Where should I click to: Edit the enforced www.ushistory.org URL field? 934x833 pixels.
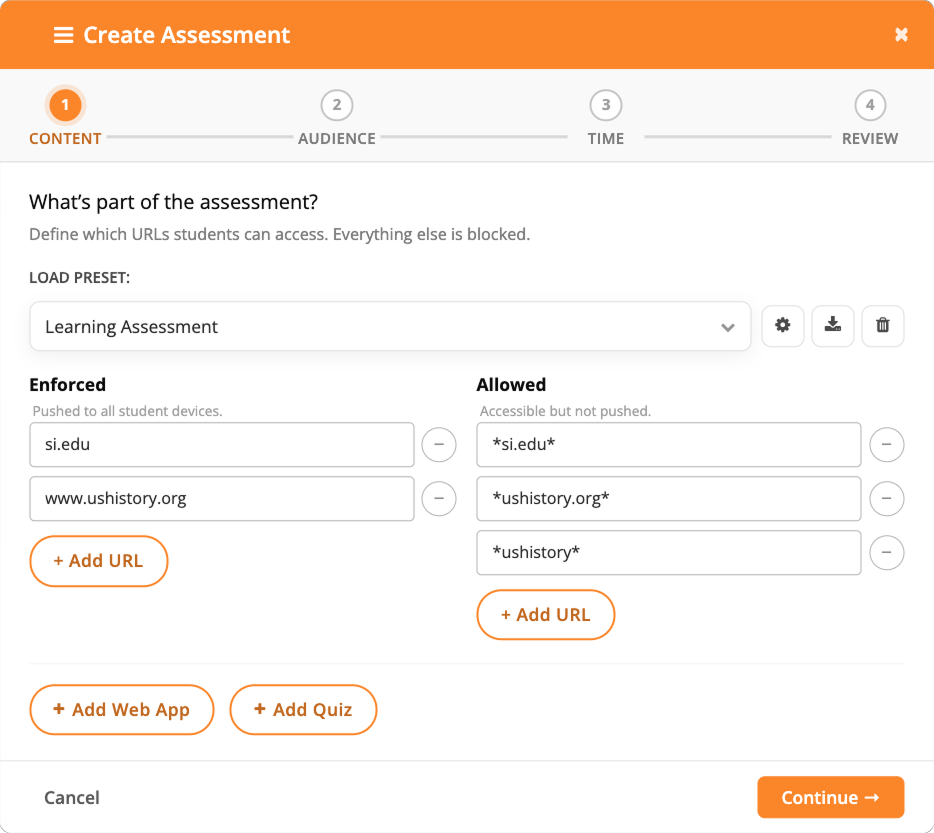click(222, 498)
